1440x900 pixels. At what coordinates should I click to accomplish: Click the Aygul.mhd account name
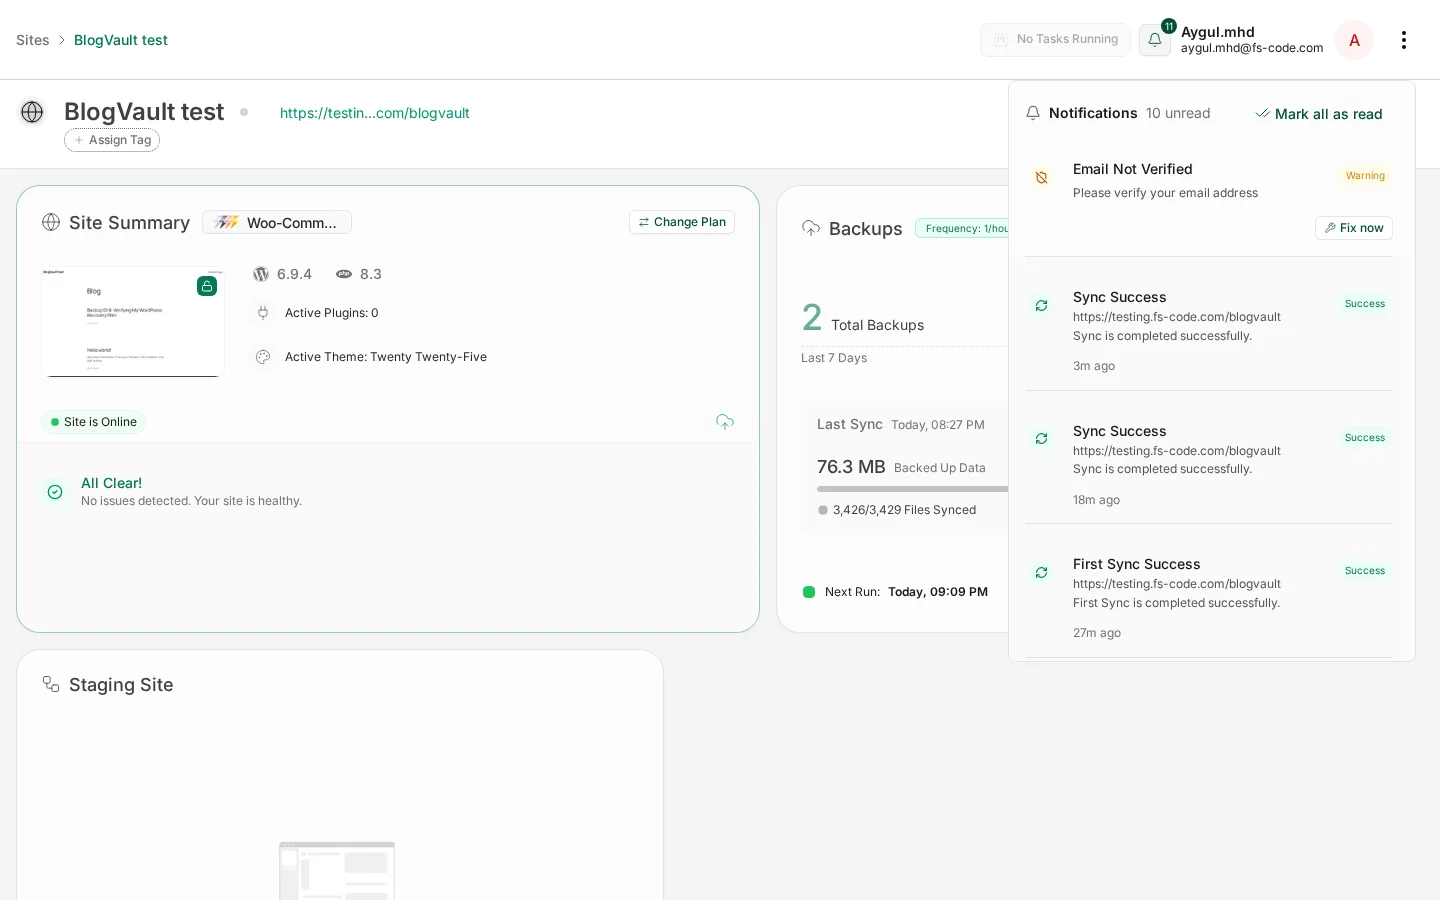(x=1218, y=32)
